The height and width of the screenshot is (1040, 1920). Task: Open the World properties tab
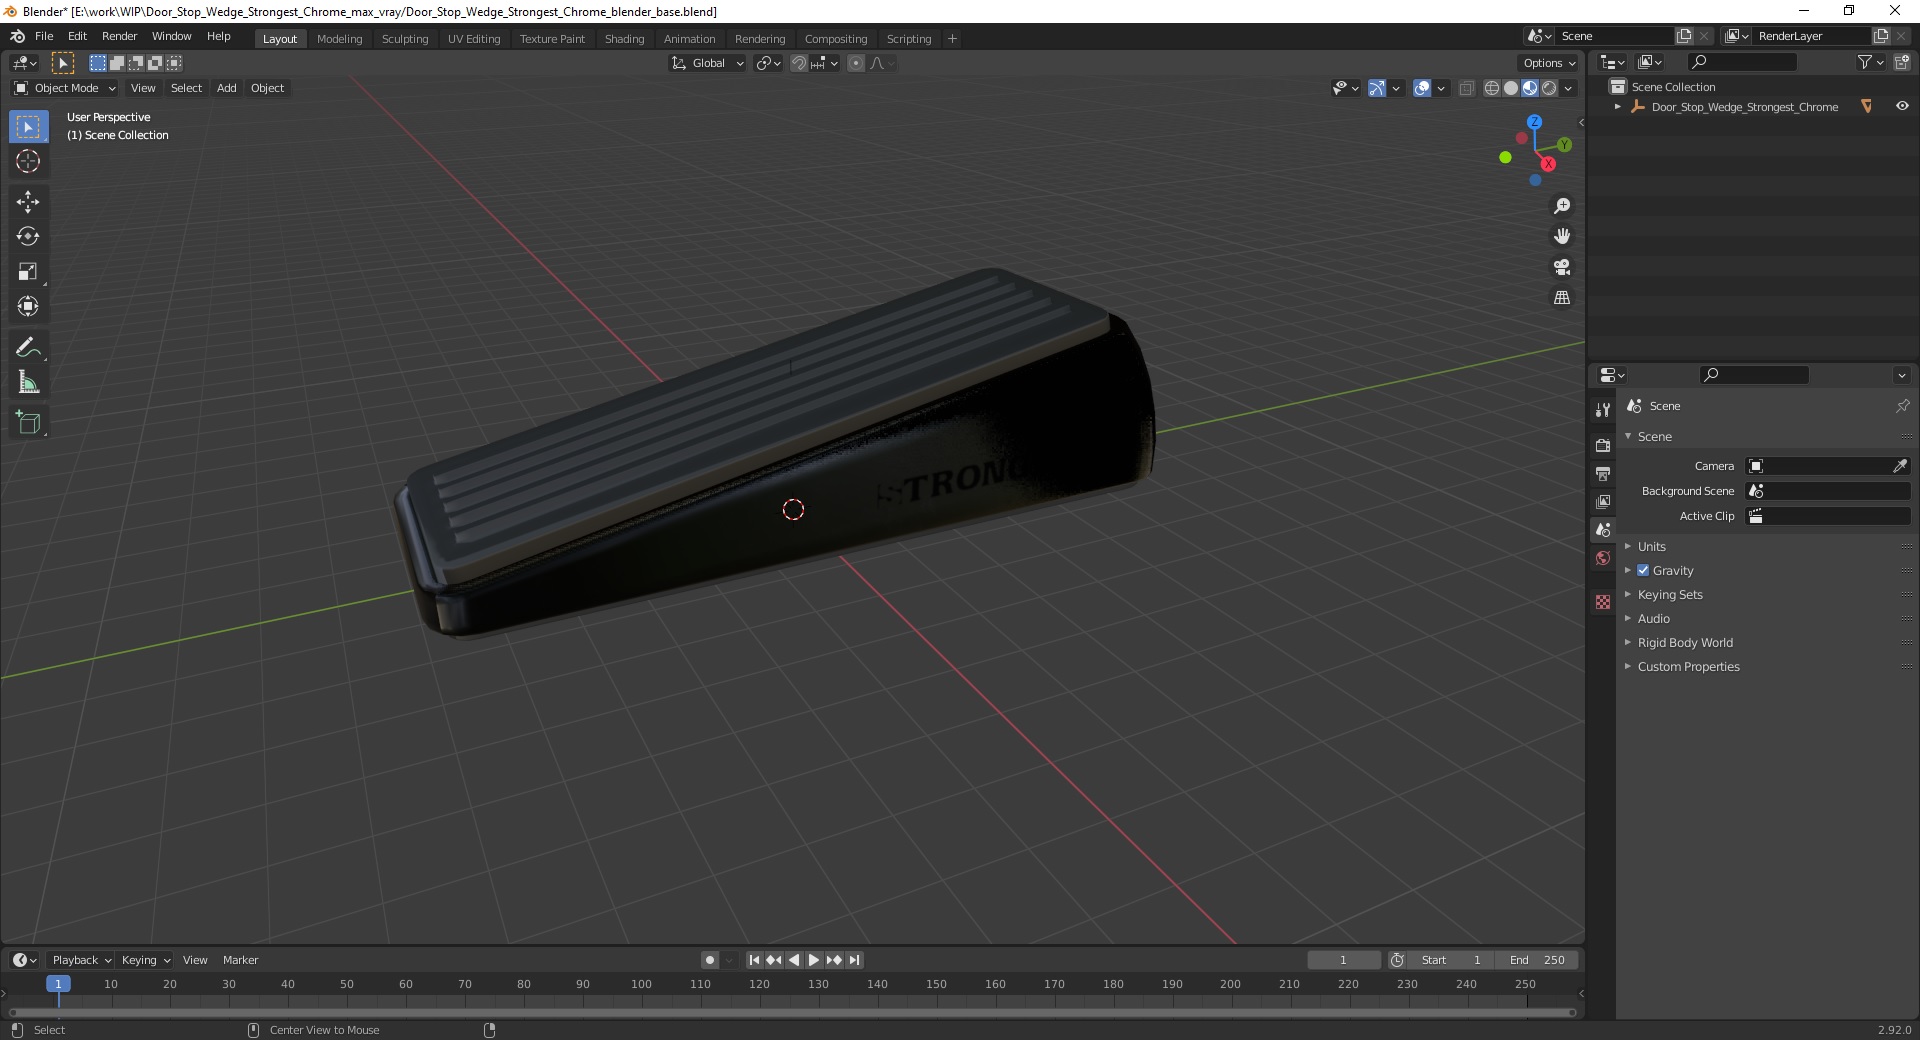coord(1603,558)
